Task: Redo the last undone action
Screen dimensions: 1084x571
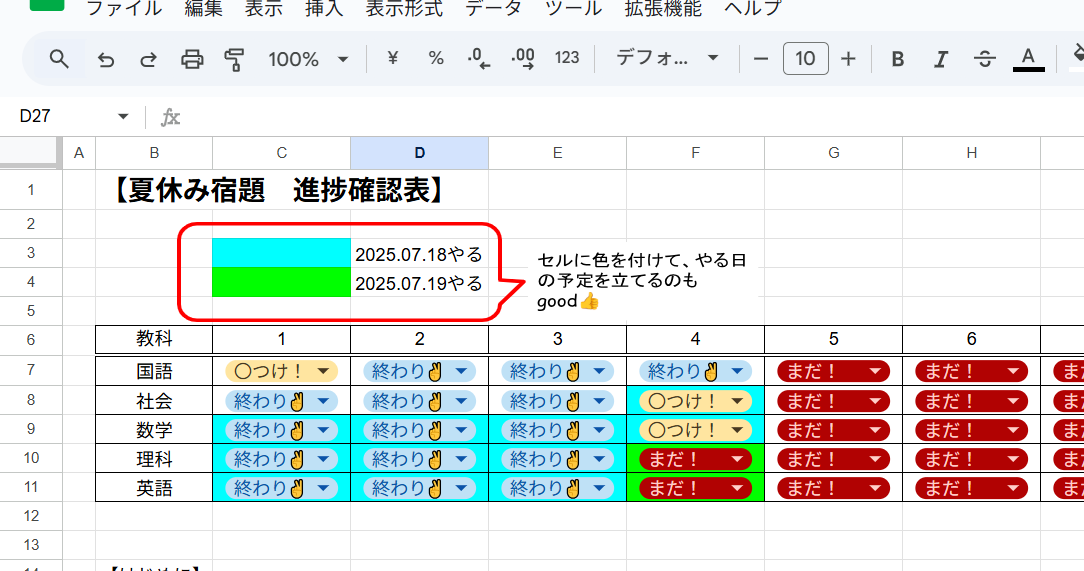Action: (x=148, y=59)
